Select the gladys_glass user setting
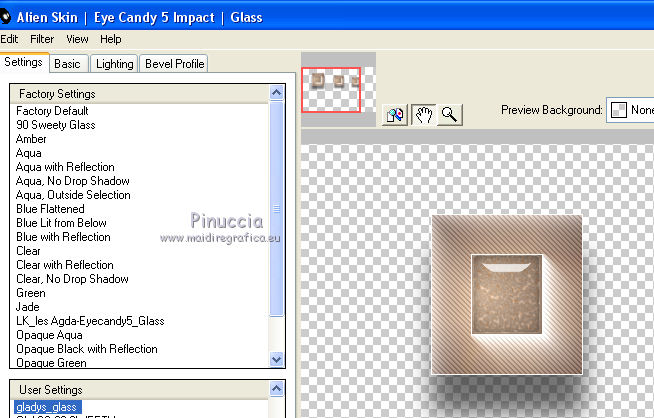Image resolution: width=654 pixels, height=418 pixels. click(47, 407)
